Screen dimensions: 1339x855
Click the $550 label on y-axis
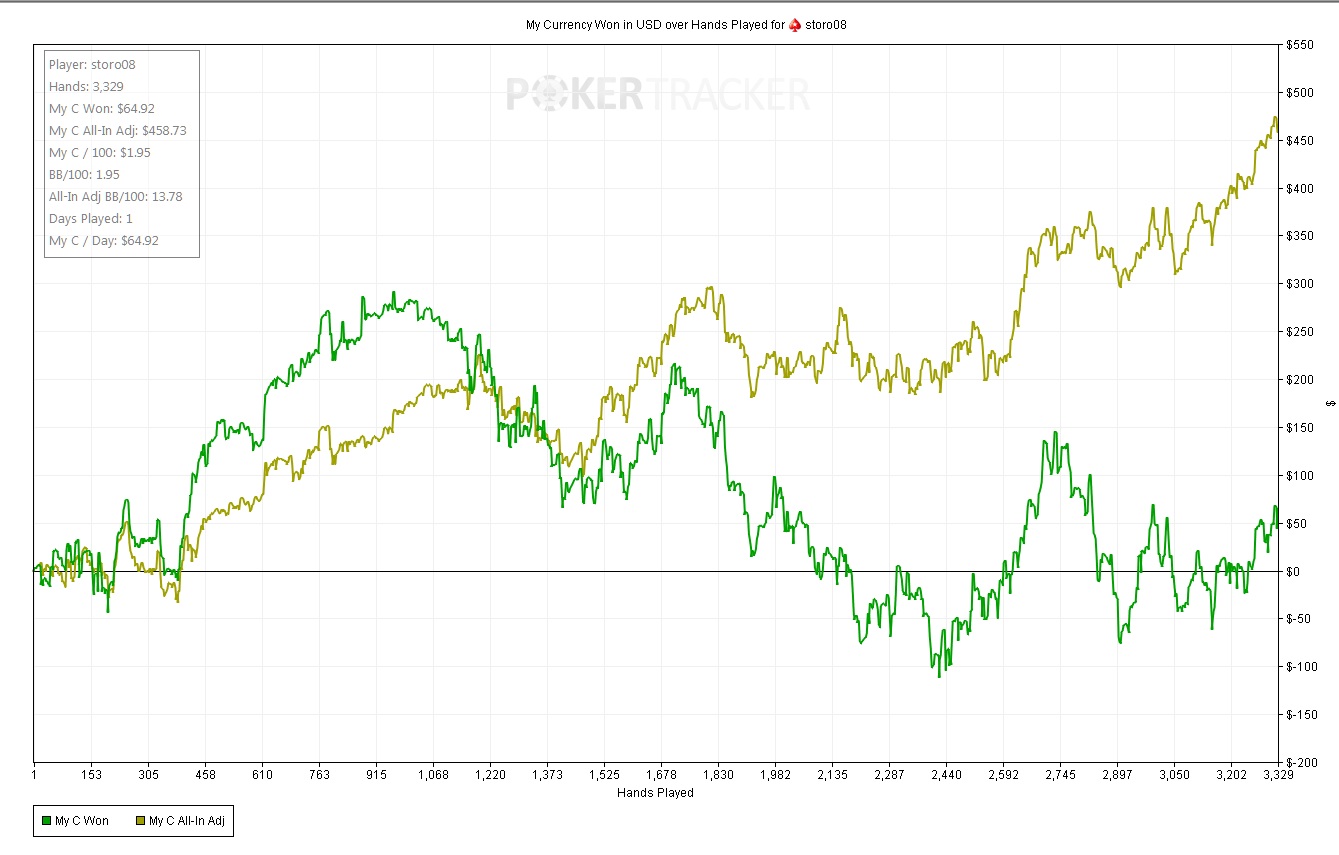(1299, 45)
